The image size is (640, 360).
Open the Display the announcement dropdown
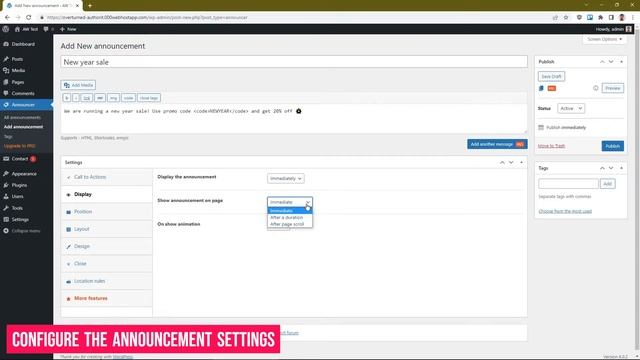pyautogui.click(x=286, y=178)
